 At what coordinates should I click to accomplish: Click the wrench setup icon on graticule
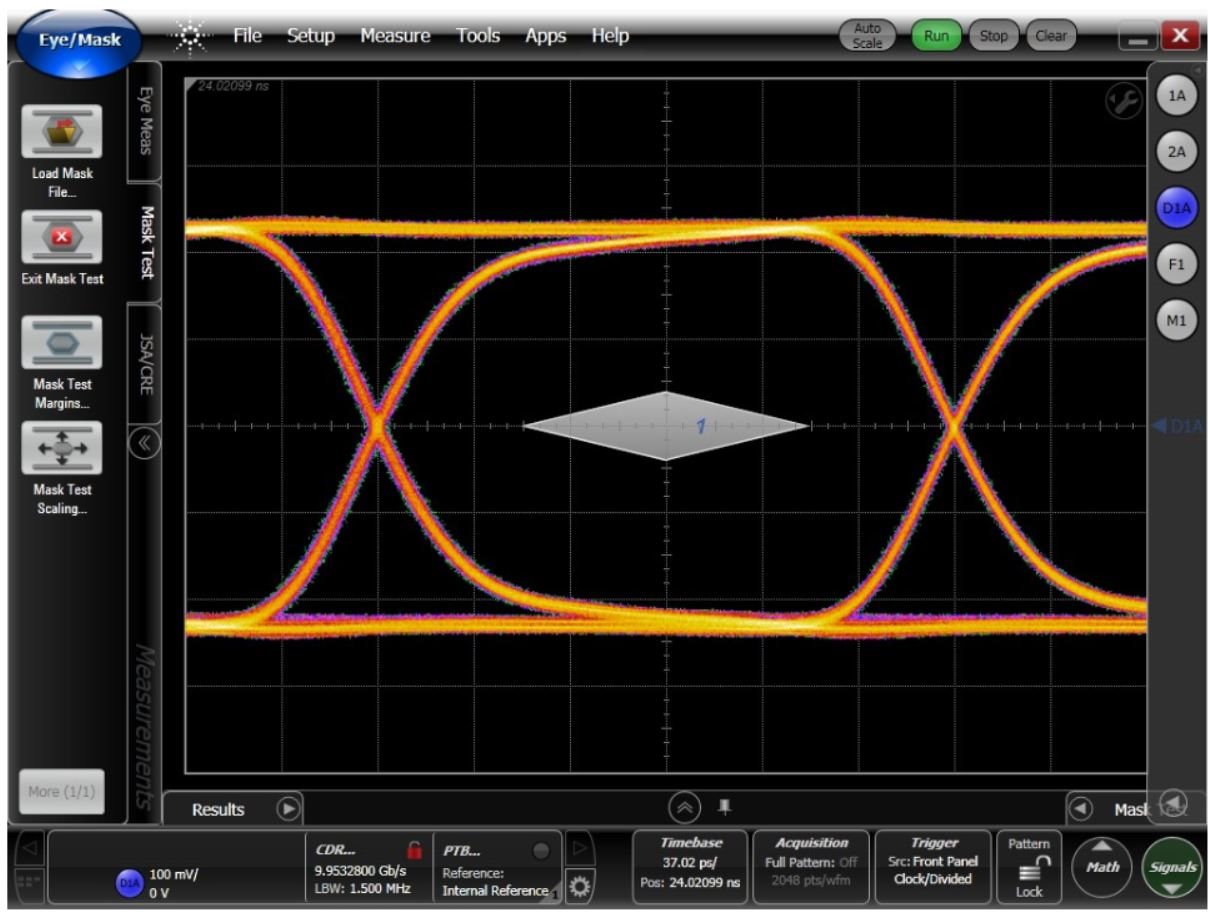click(1124, 102)
